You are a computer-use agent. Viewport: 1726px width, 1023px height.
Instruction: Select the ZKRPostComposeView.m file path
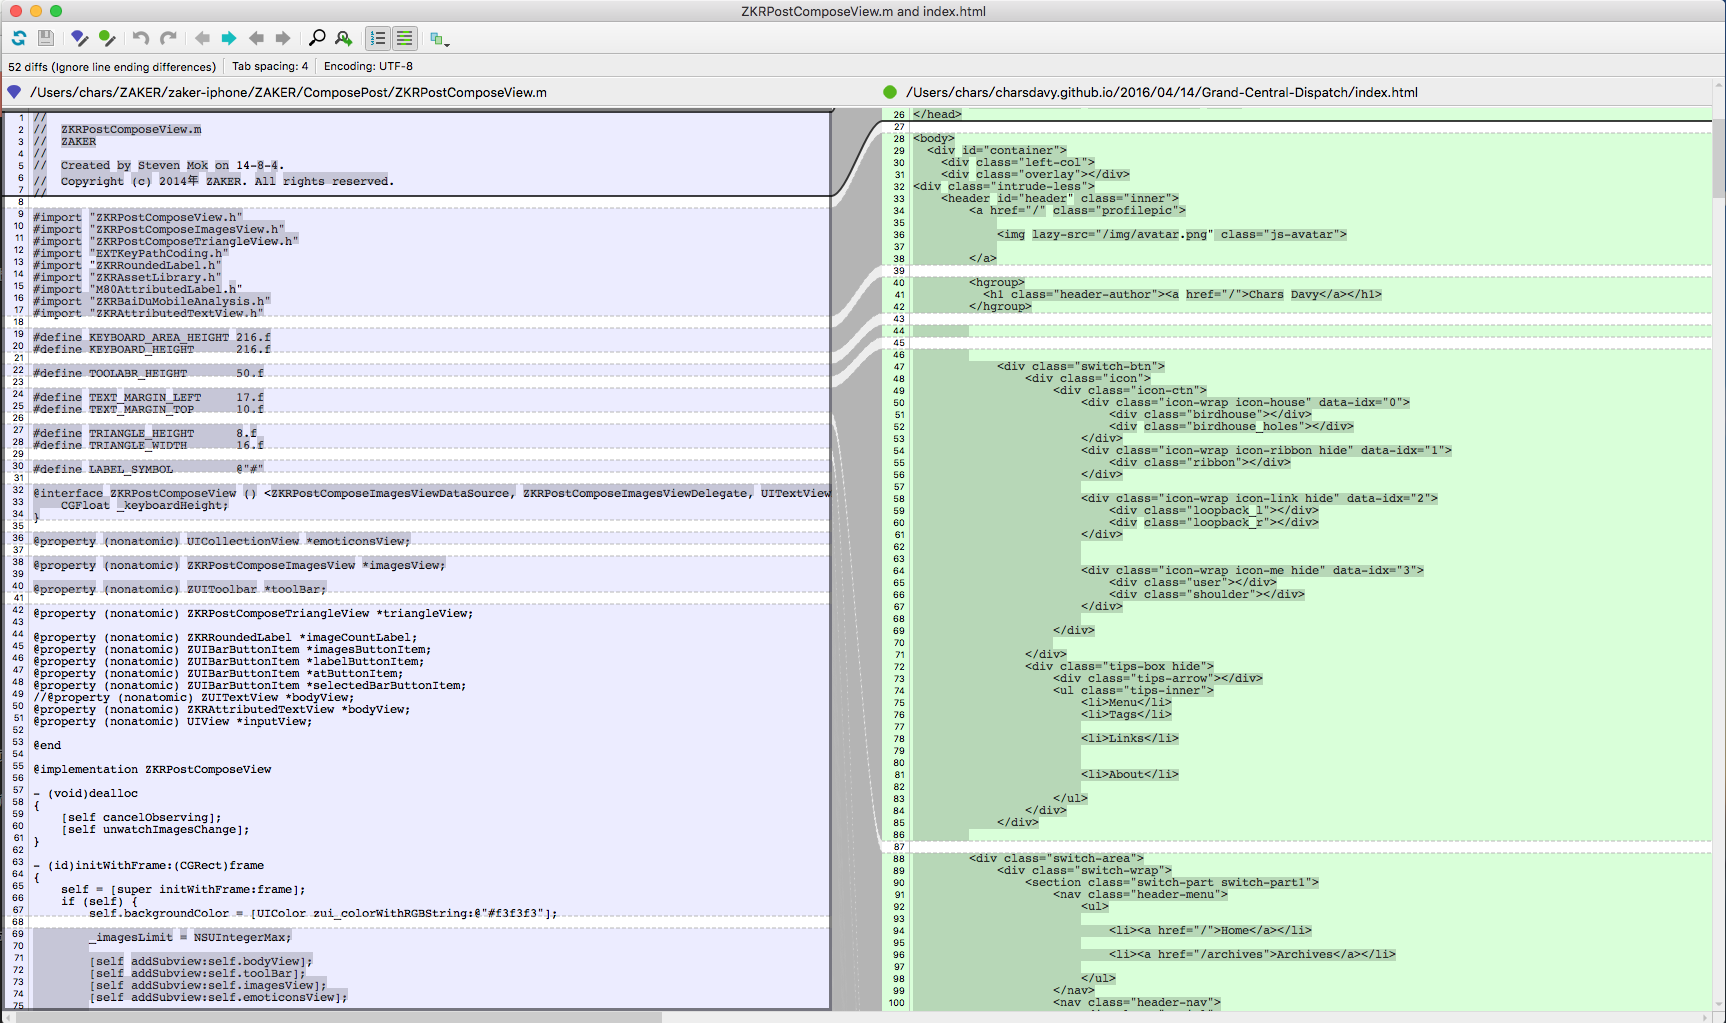[288, 92]
